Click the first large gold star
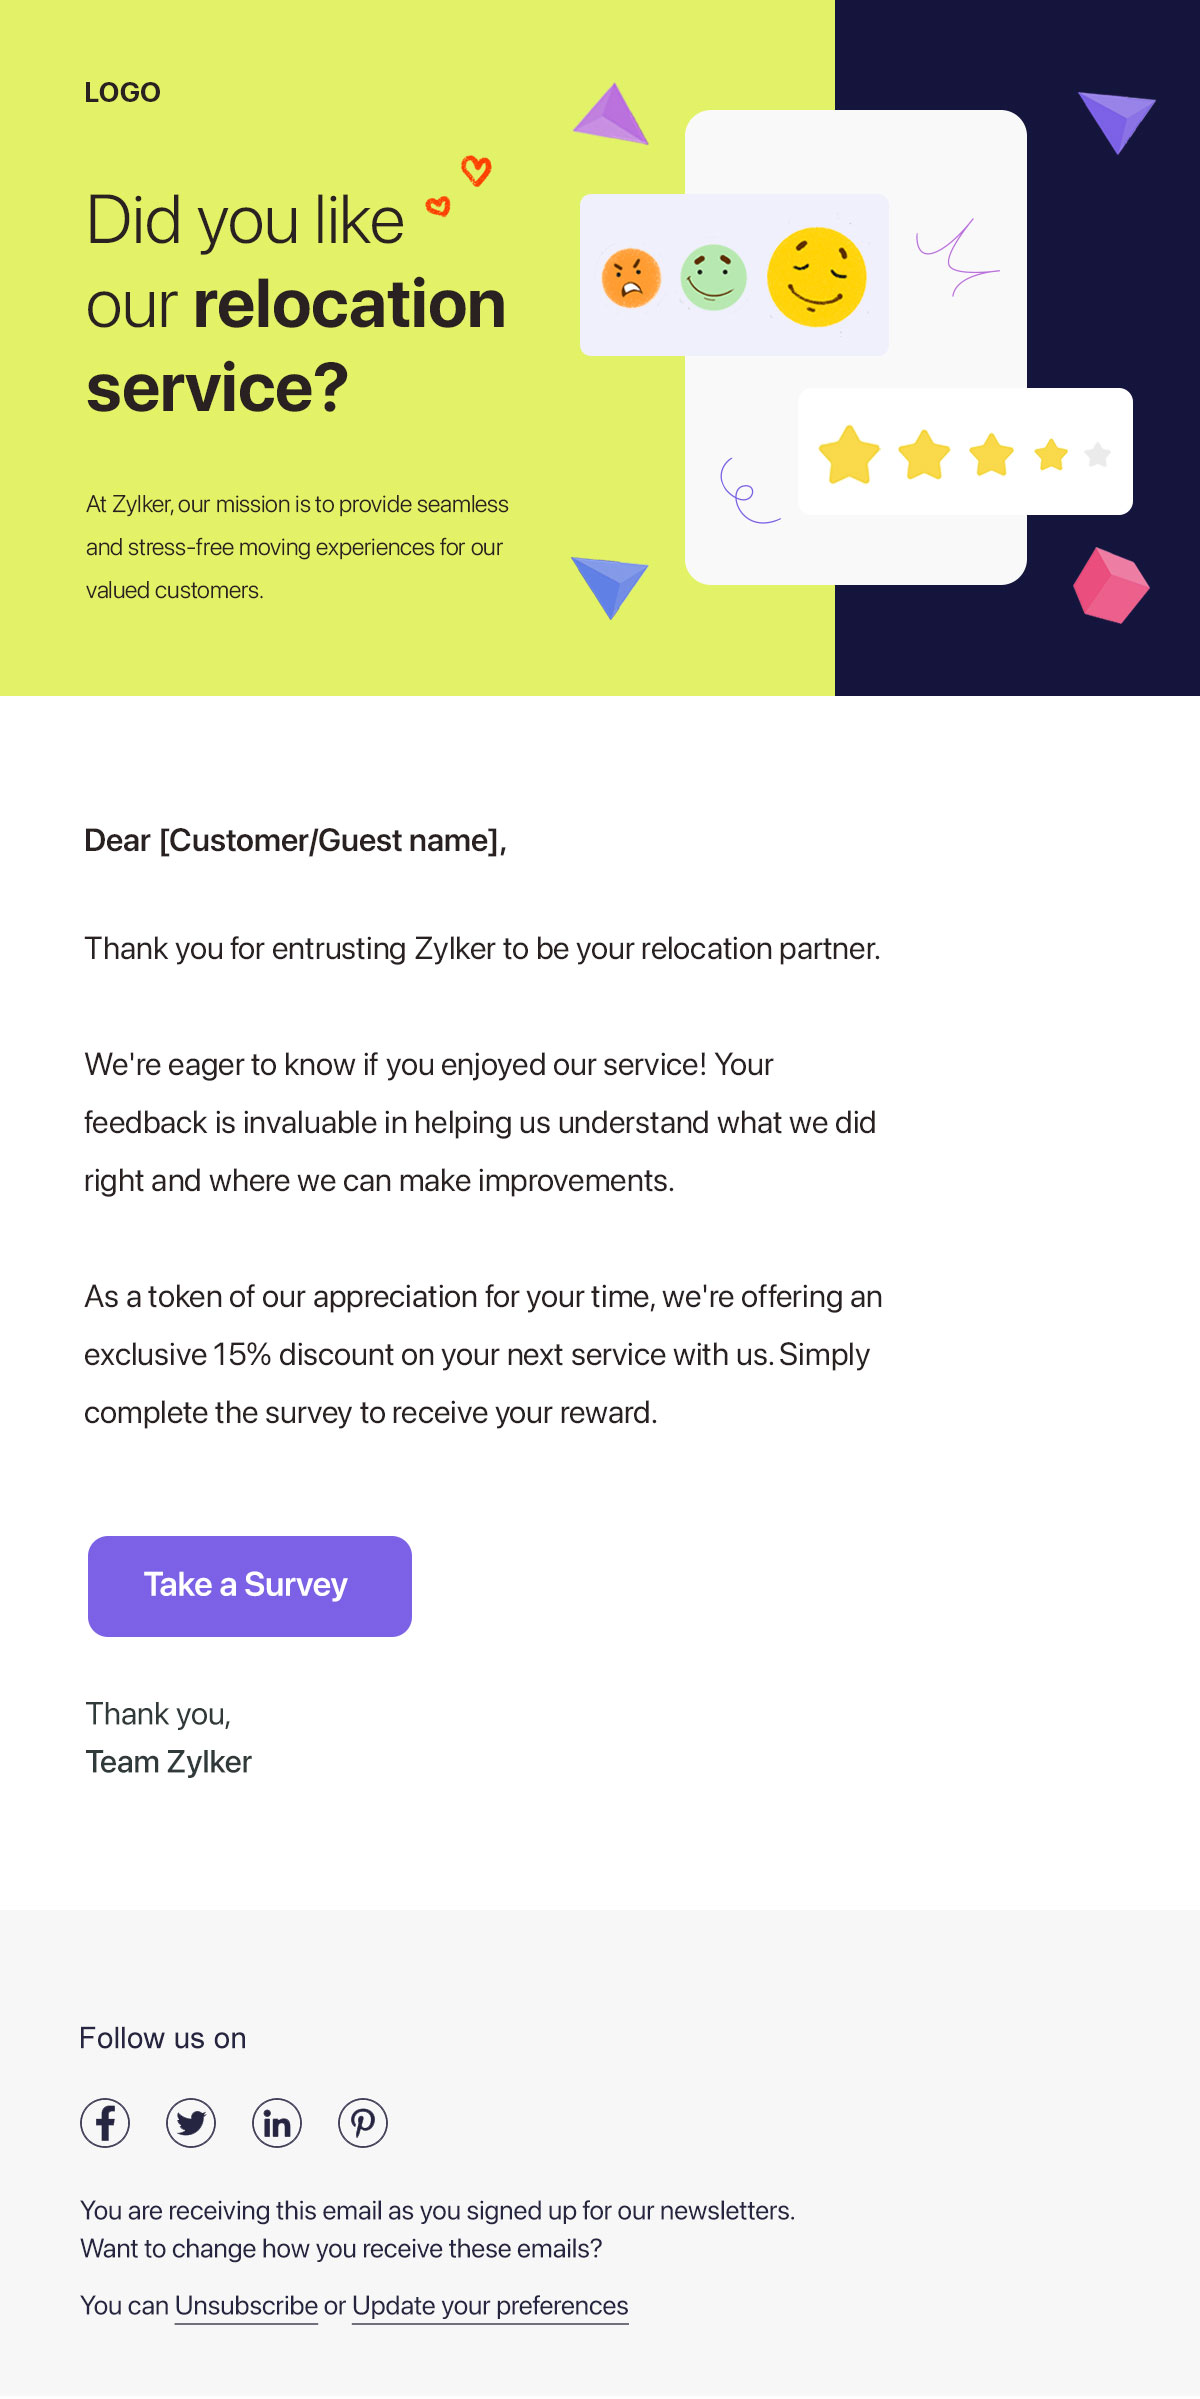 click(849, 455)
